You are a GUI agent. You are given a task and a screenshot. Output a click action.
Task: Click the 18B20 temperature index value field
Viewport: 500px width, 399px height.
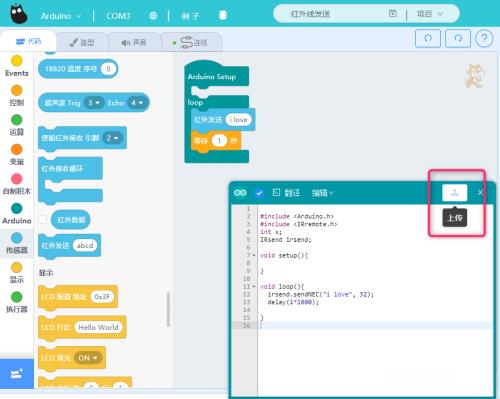click(x=108, y=69)
